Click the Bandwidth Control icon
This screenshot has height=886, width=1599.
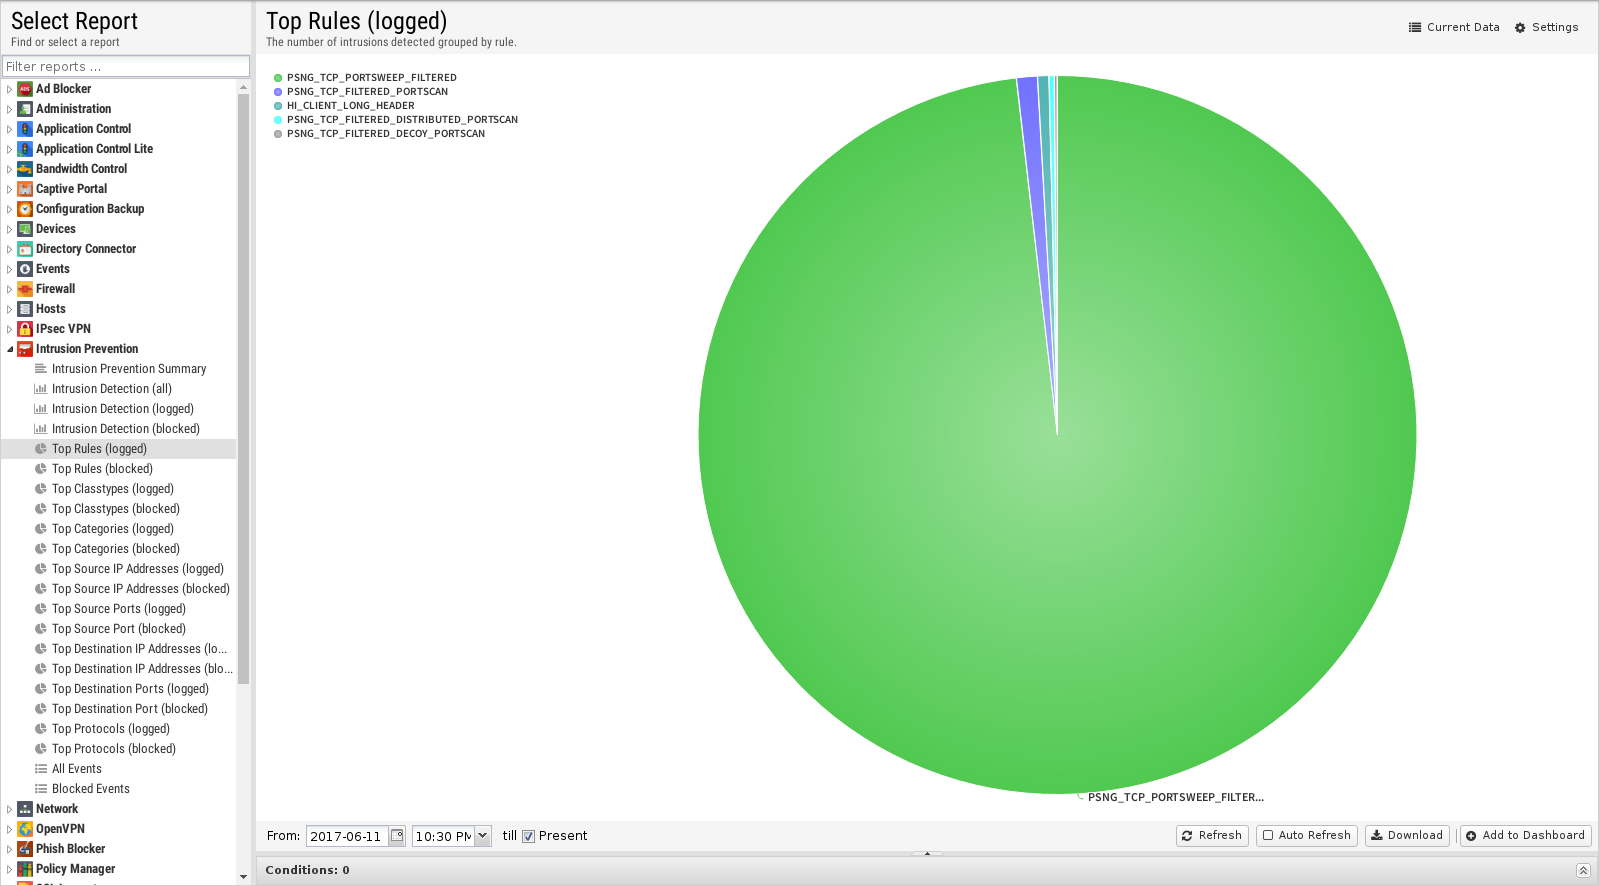pyautogui.click(x=25, y=169)
